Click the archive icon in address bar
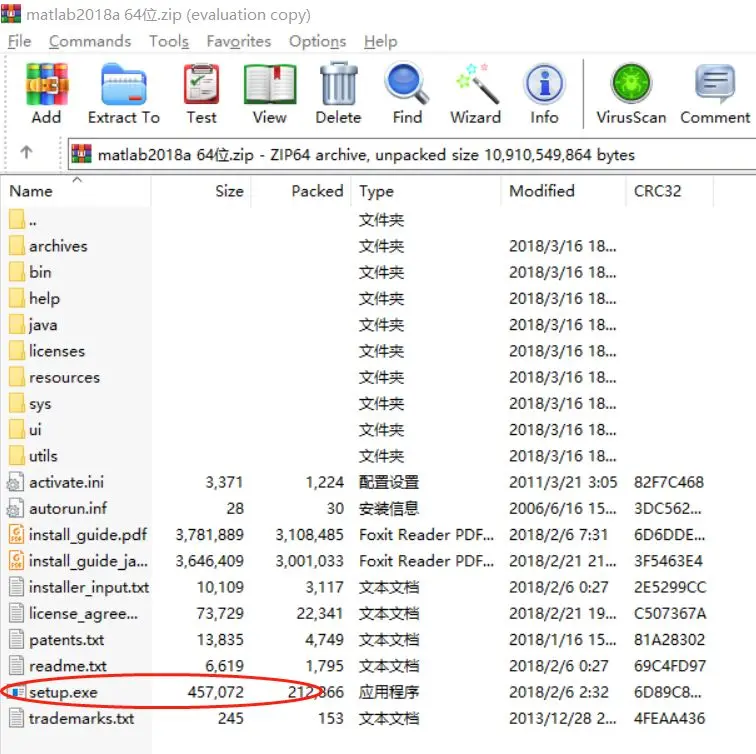The height and width of the screenshot is (754, 756). tap(81, 154)
